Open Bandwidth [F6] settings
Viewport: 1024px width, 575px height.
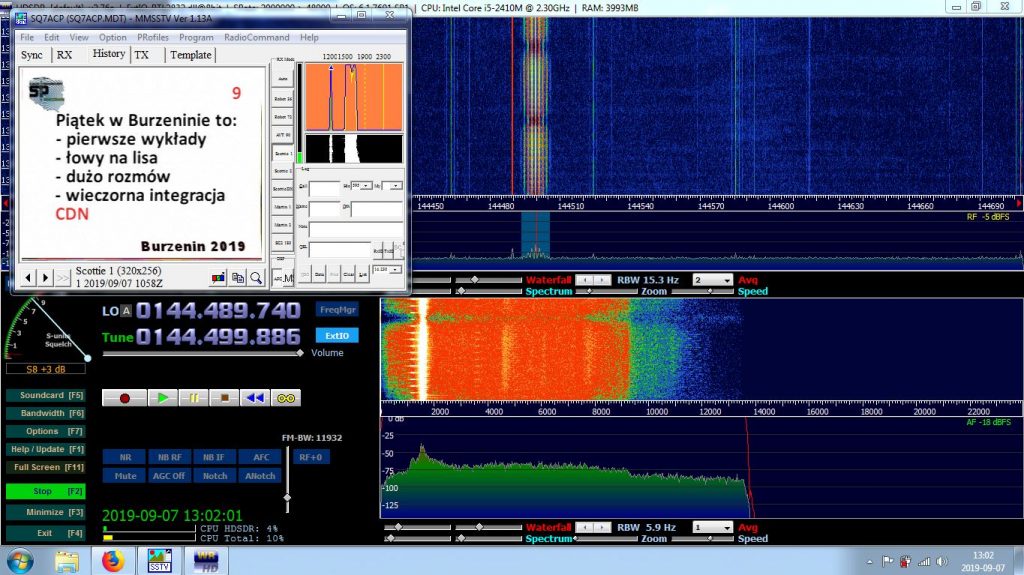point(46,413)
